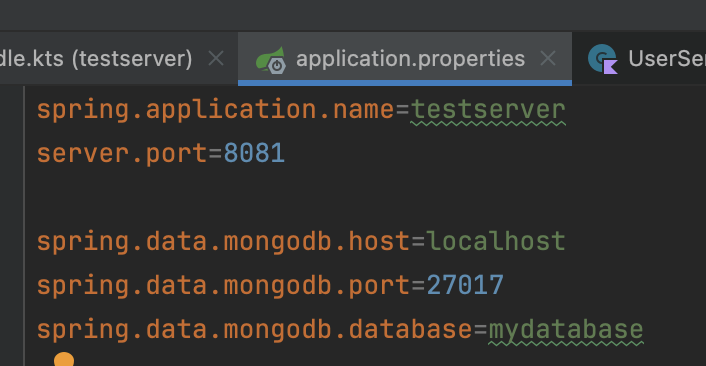Click the MongoDB port value 27017

[x=465, y=285]
